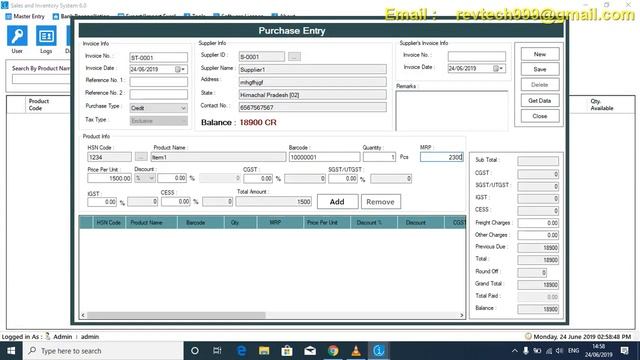Click the Price Per Unit column header

tap(327, 222)
